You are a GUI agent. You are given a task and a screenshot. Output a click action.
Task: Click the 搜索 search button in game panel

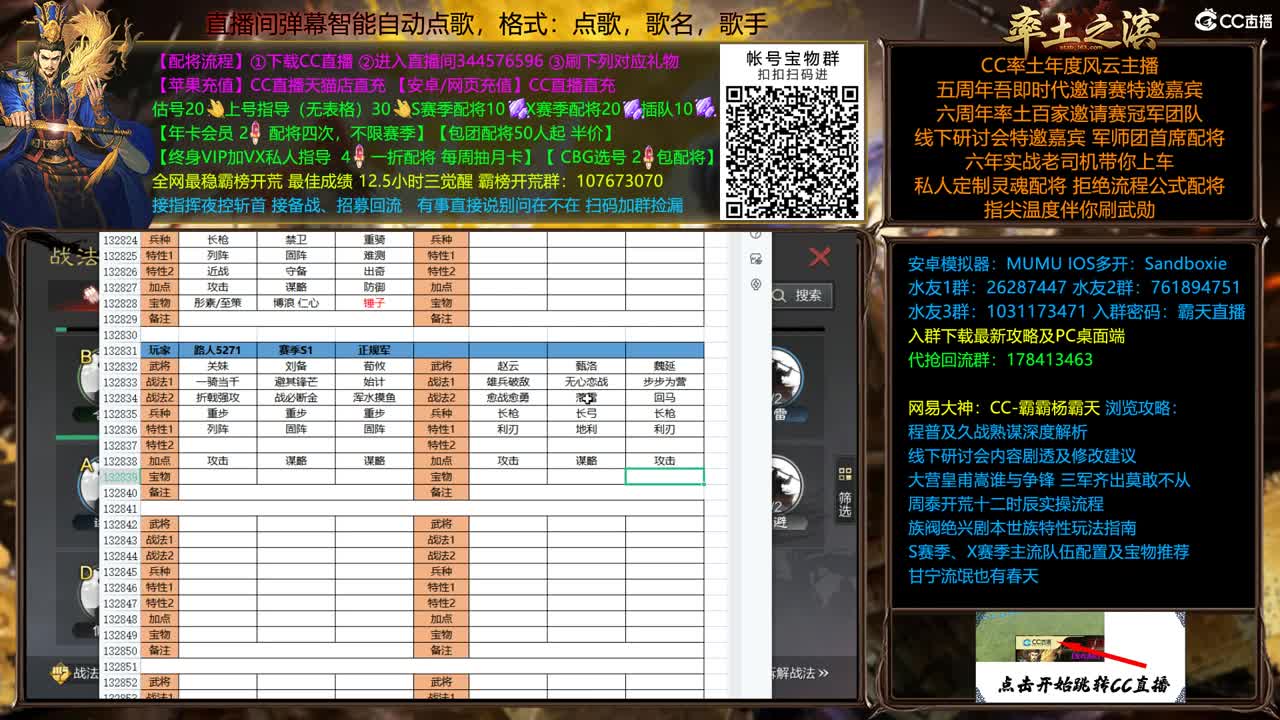[x=800, y=296]
